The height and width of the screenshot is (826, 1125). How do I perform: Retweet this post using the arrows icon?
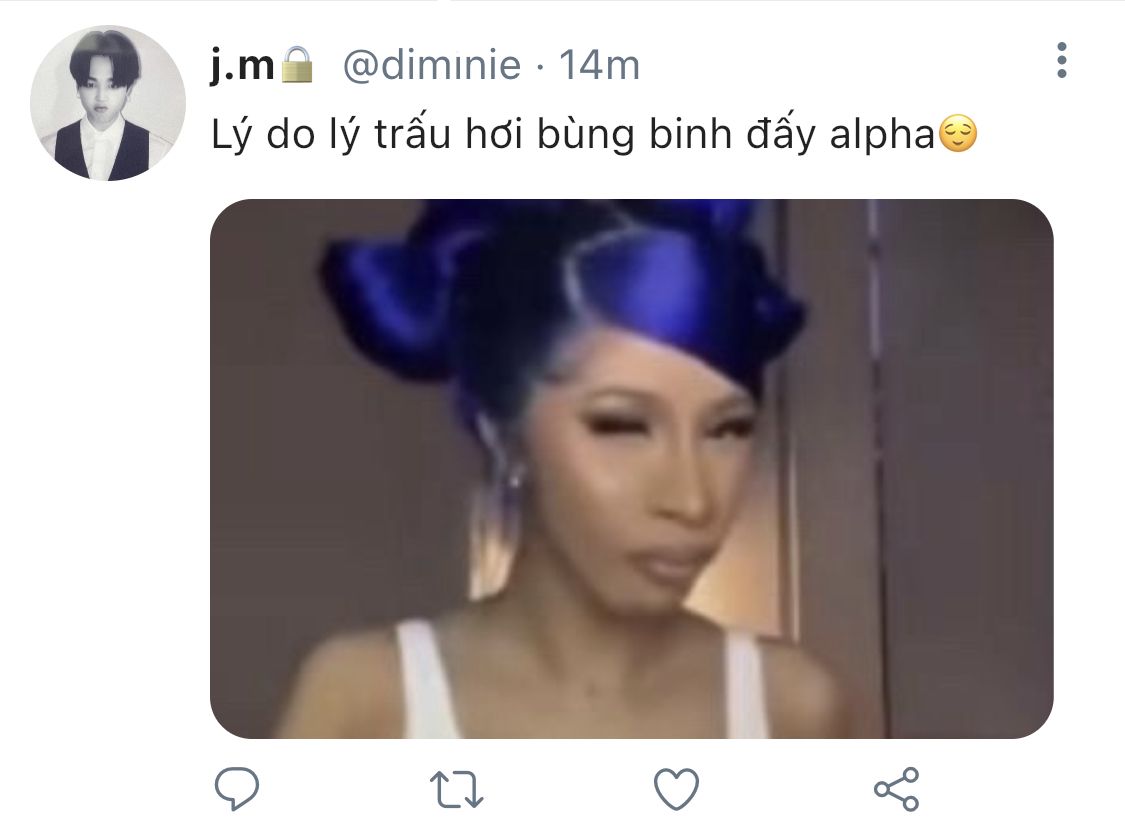456,789
